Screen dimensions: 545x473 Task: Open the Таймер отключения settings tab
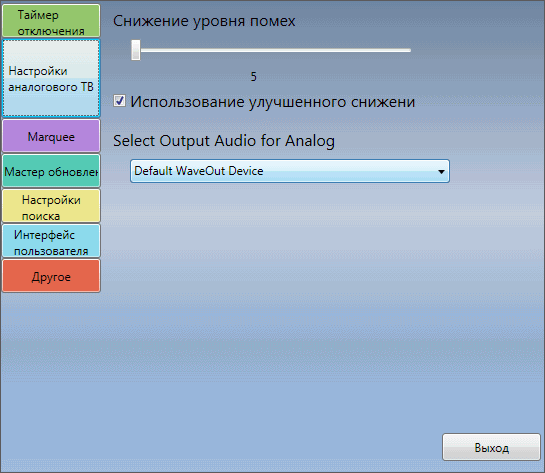pos(51,21)
